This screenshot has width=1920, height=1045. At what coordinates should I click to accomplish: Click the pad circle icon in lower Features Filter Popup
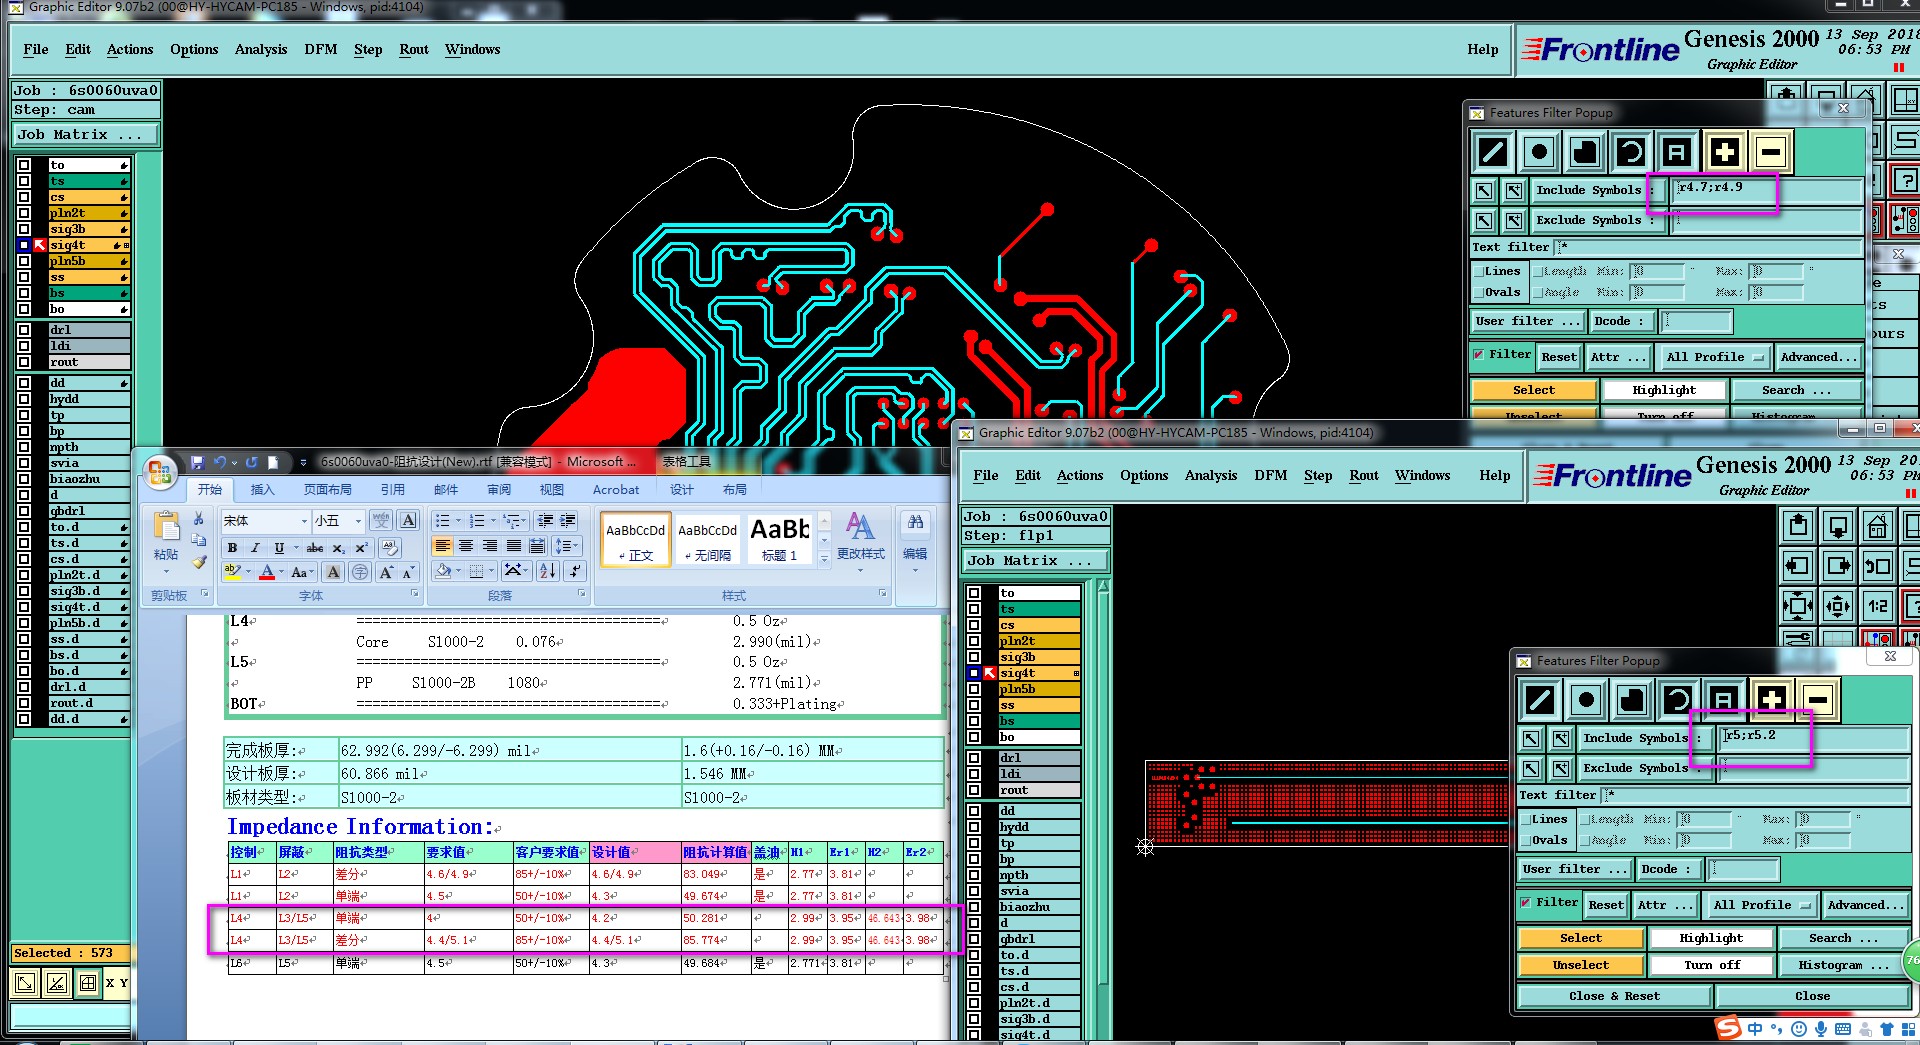point(1586,700)
